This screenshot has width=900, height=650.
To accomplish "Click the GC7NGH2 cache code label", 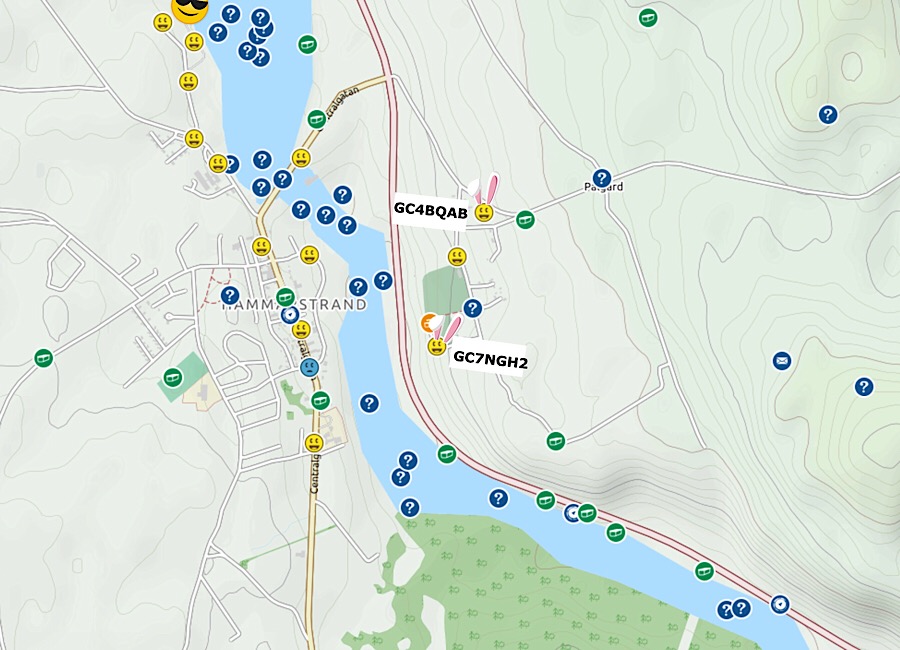I will point(490,358).
